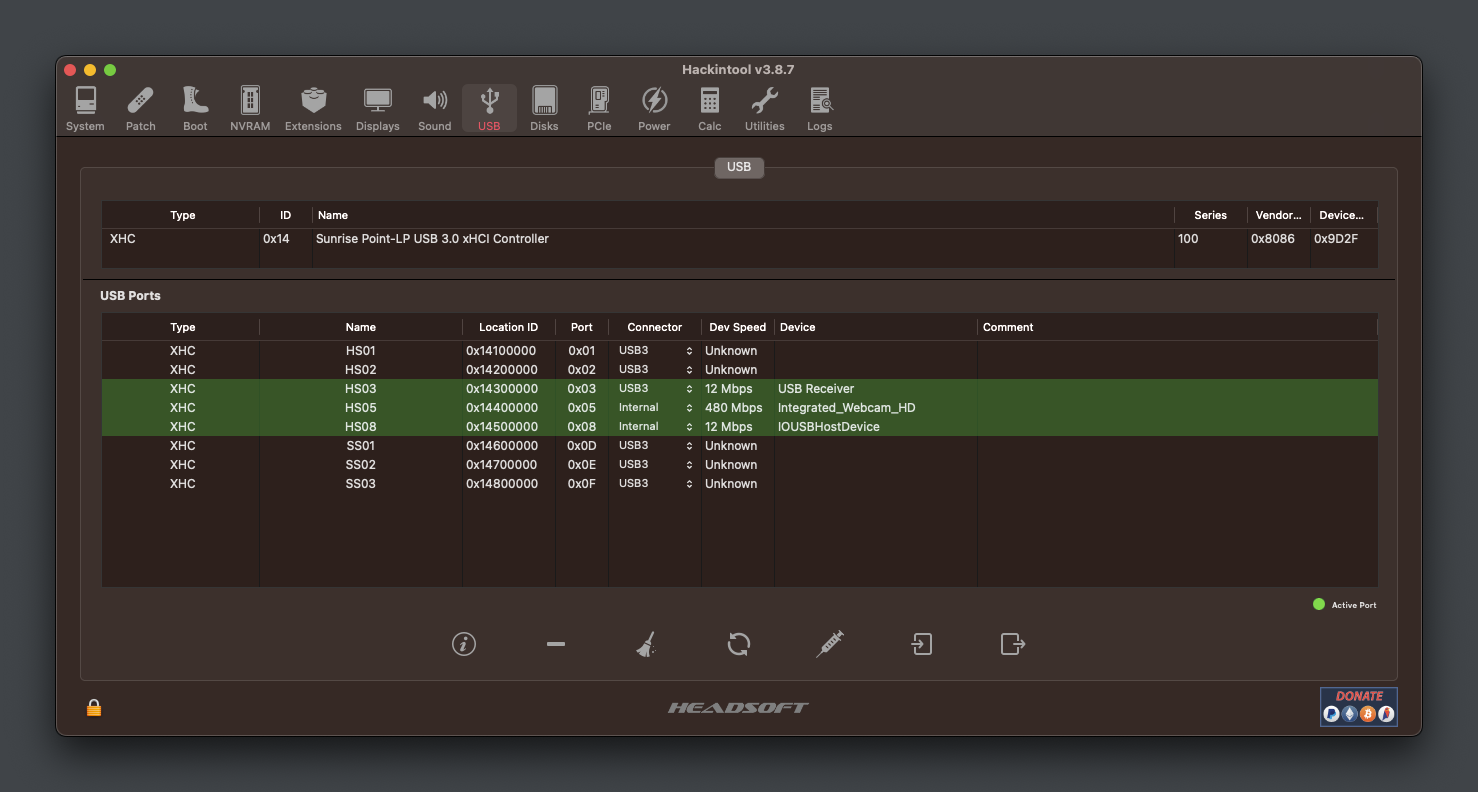
Task: Open the Sound section
Action: [x=435, y=109]
